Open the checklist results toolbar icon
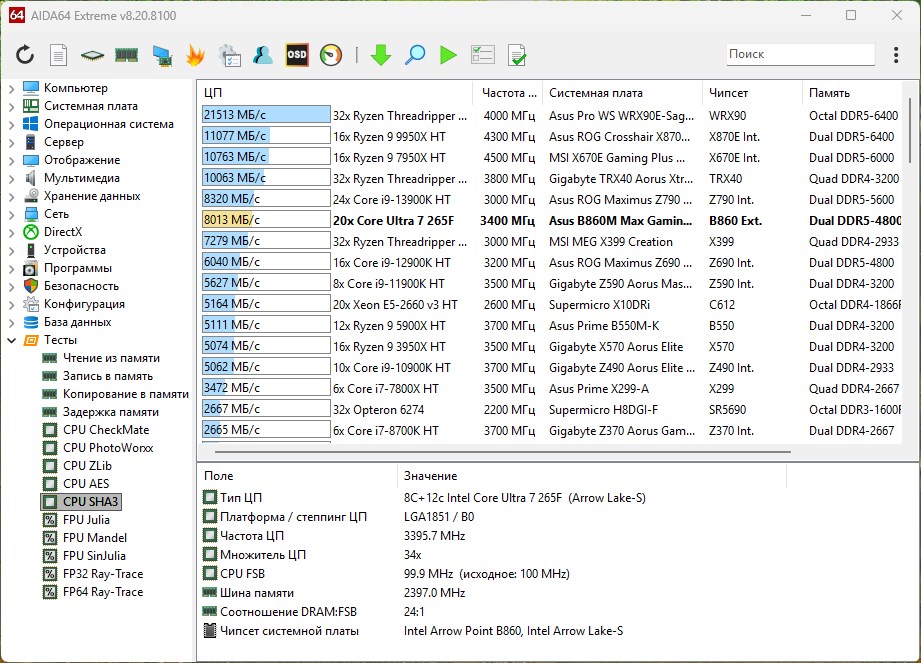This screenshot has height=663, width=921. [483, 55]
